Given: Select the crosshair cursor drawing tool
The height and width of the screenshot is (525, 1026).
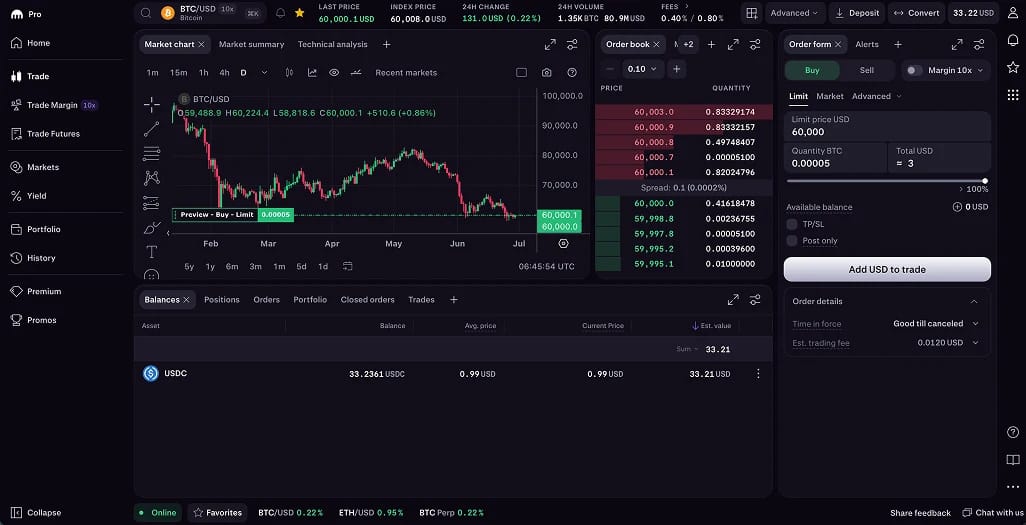Looking at the screenshot, I should [152, 105].
